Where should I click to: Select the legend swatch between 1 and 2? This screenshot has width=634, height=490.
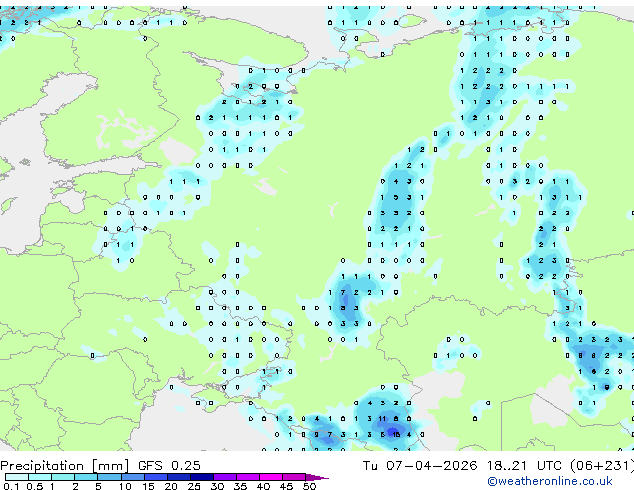[63, 477]
